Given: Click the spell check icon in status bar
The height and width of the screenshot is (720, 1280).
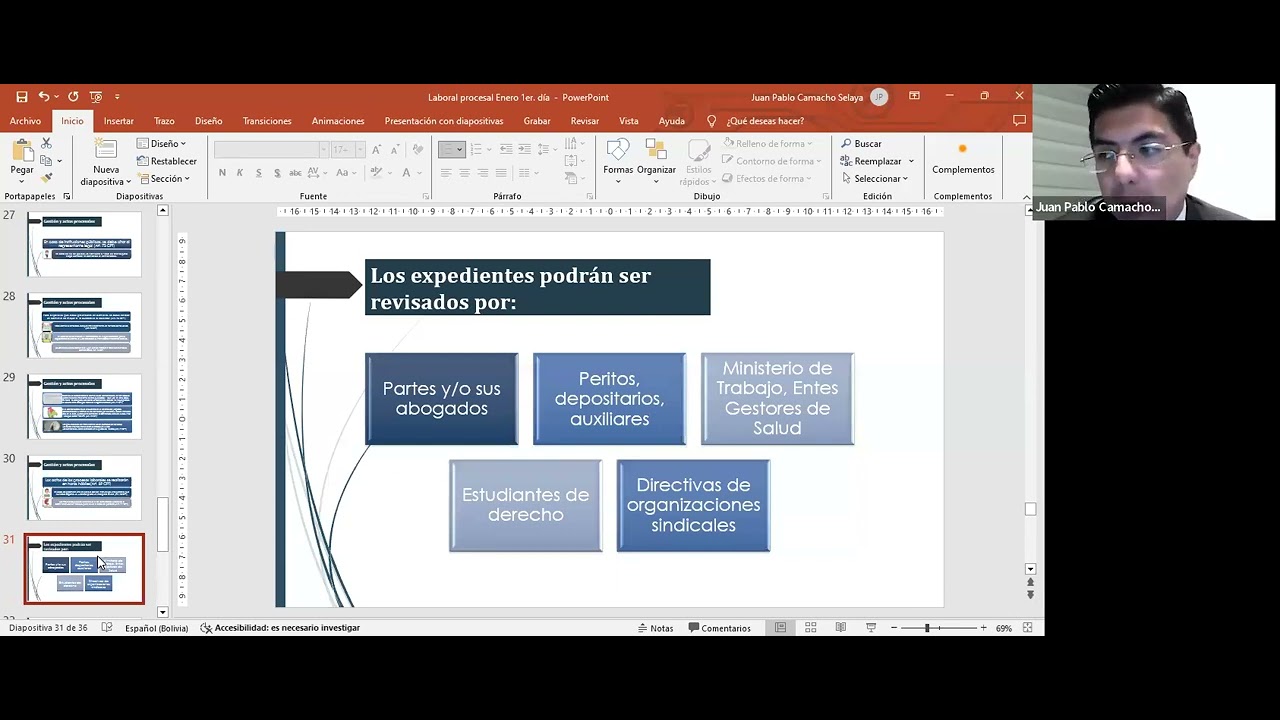Looking at the screenshot, I should [x=106, y=628].
